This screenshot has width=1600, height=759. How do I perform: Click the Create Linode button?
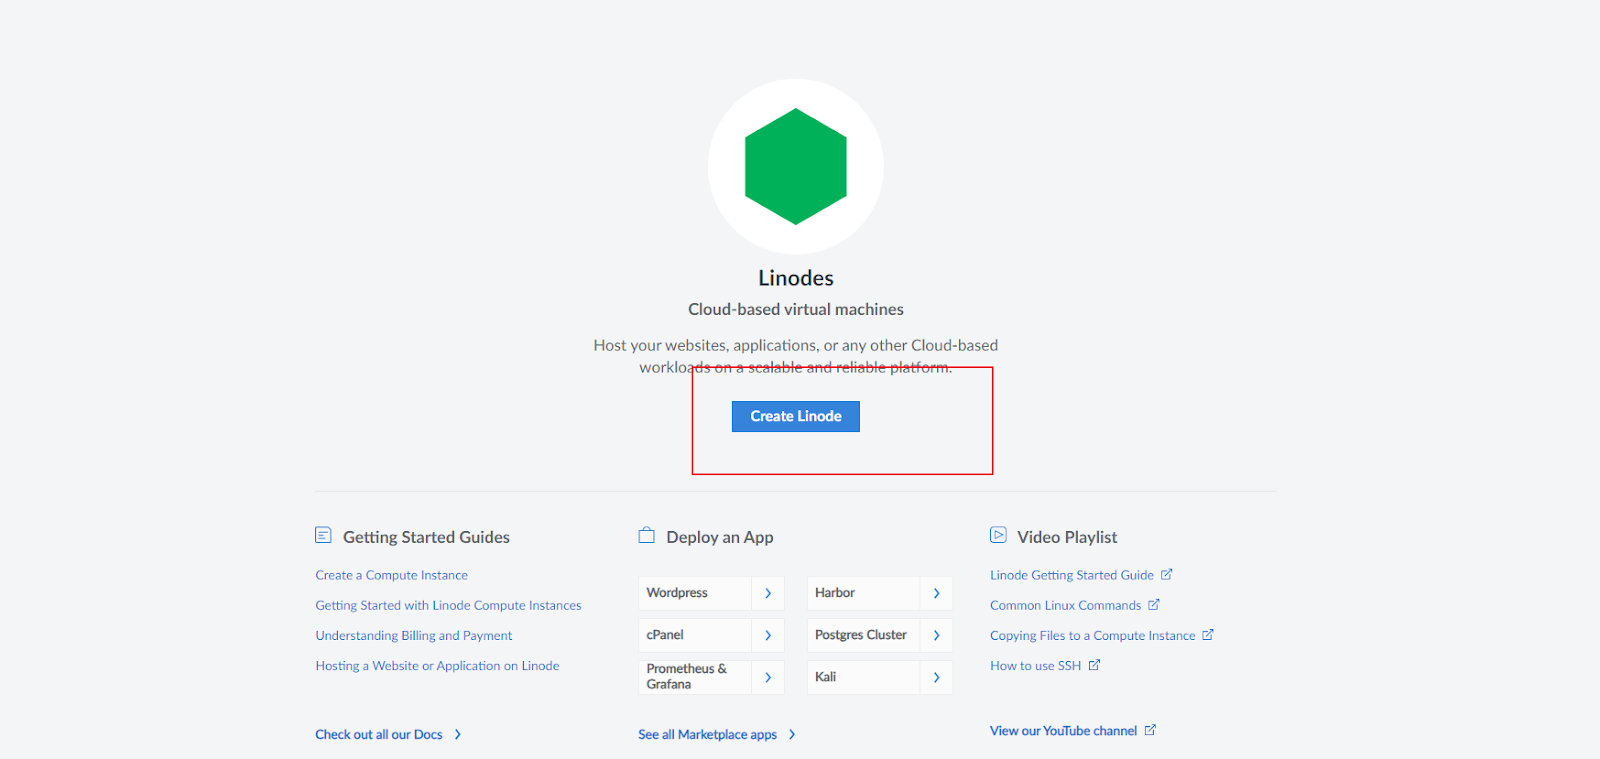[795, 416]
